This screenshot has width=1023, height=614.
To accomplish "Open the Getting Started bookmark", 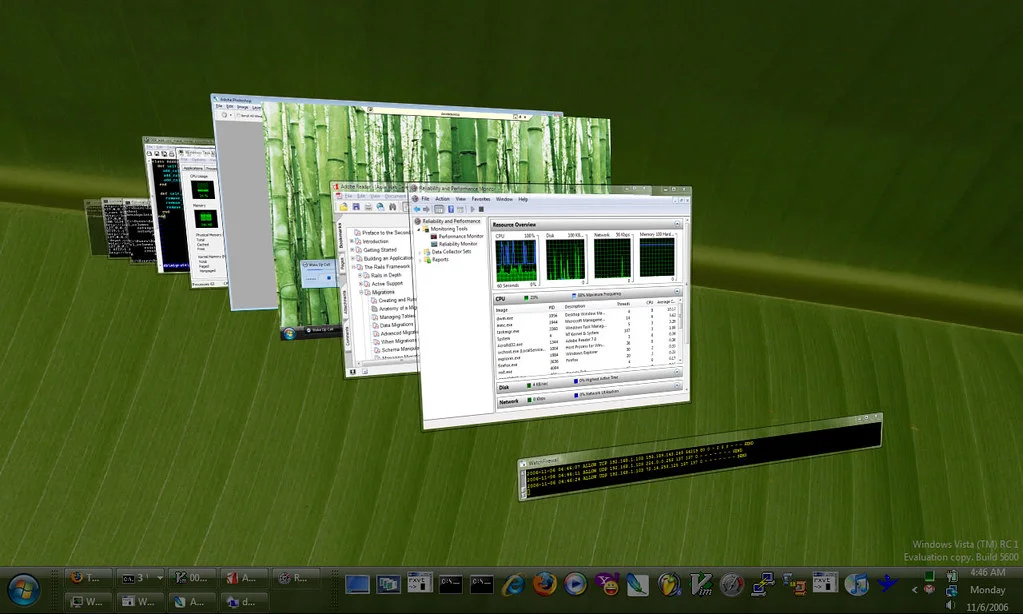I will [380, 250].
